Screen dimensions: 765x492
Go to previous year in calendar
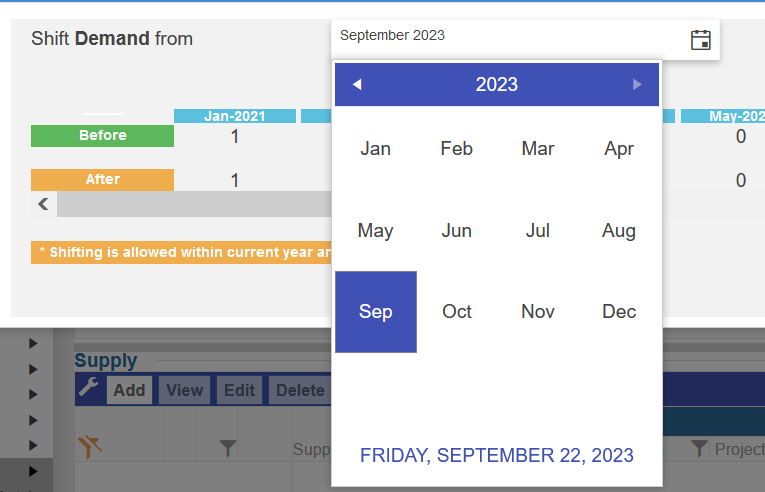[x=357, y=84]
